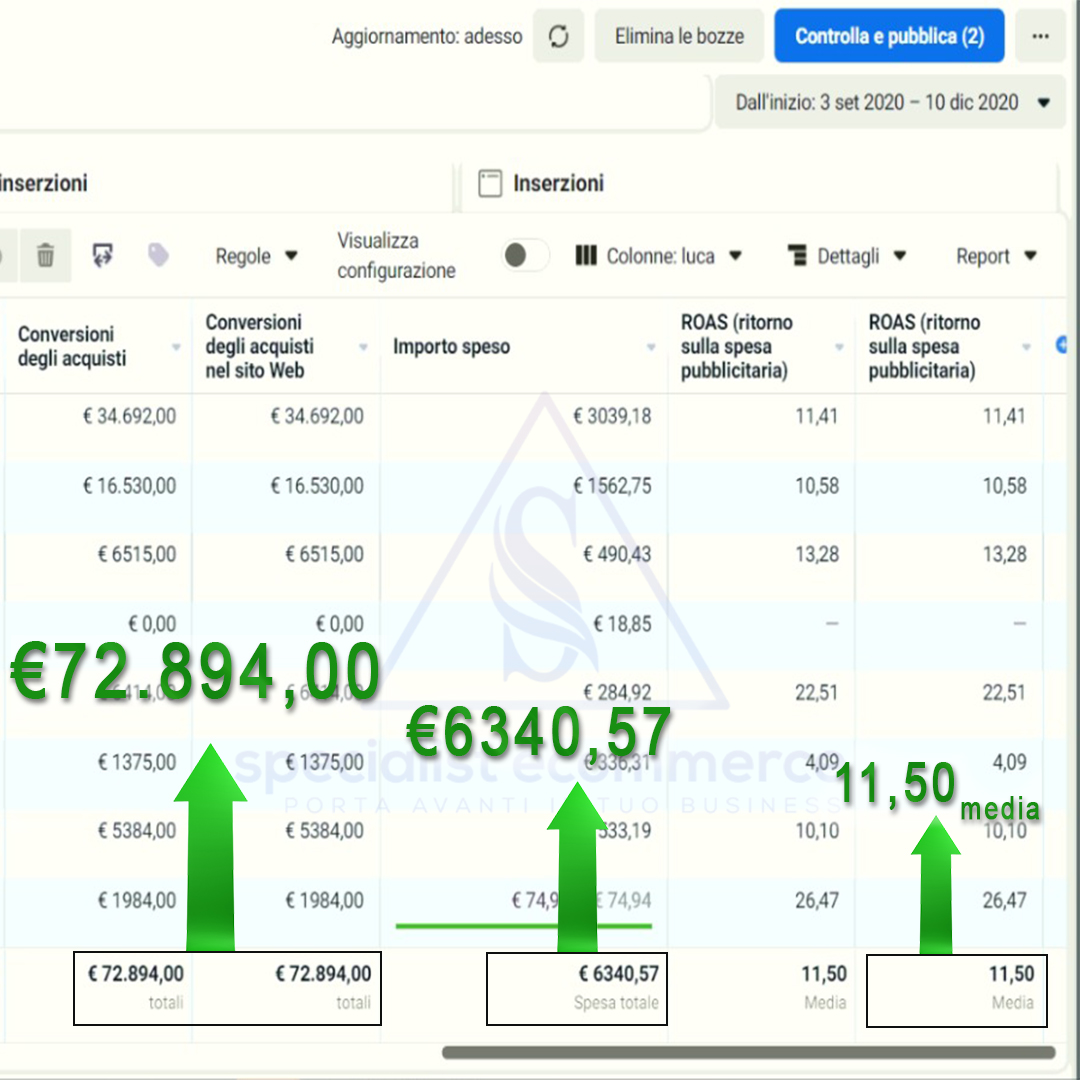Sort by Importo speso column arrow

(x=651, y=347)
